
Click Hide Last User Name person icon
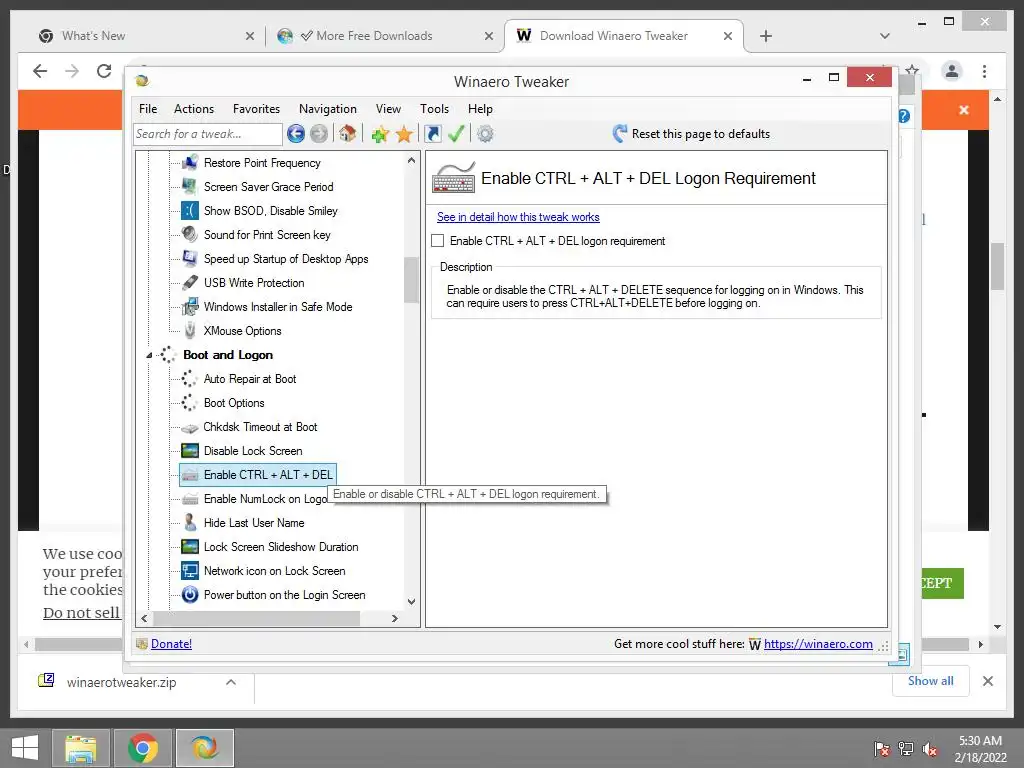pos(190,522)
